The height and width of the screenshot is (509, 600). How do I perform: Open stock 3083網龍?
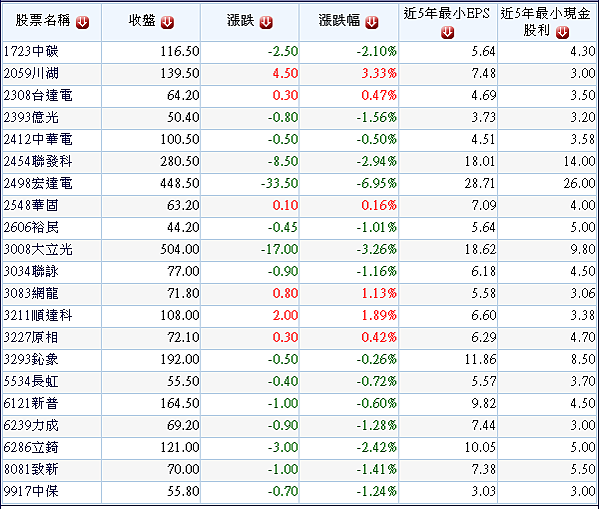31,293
